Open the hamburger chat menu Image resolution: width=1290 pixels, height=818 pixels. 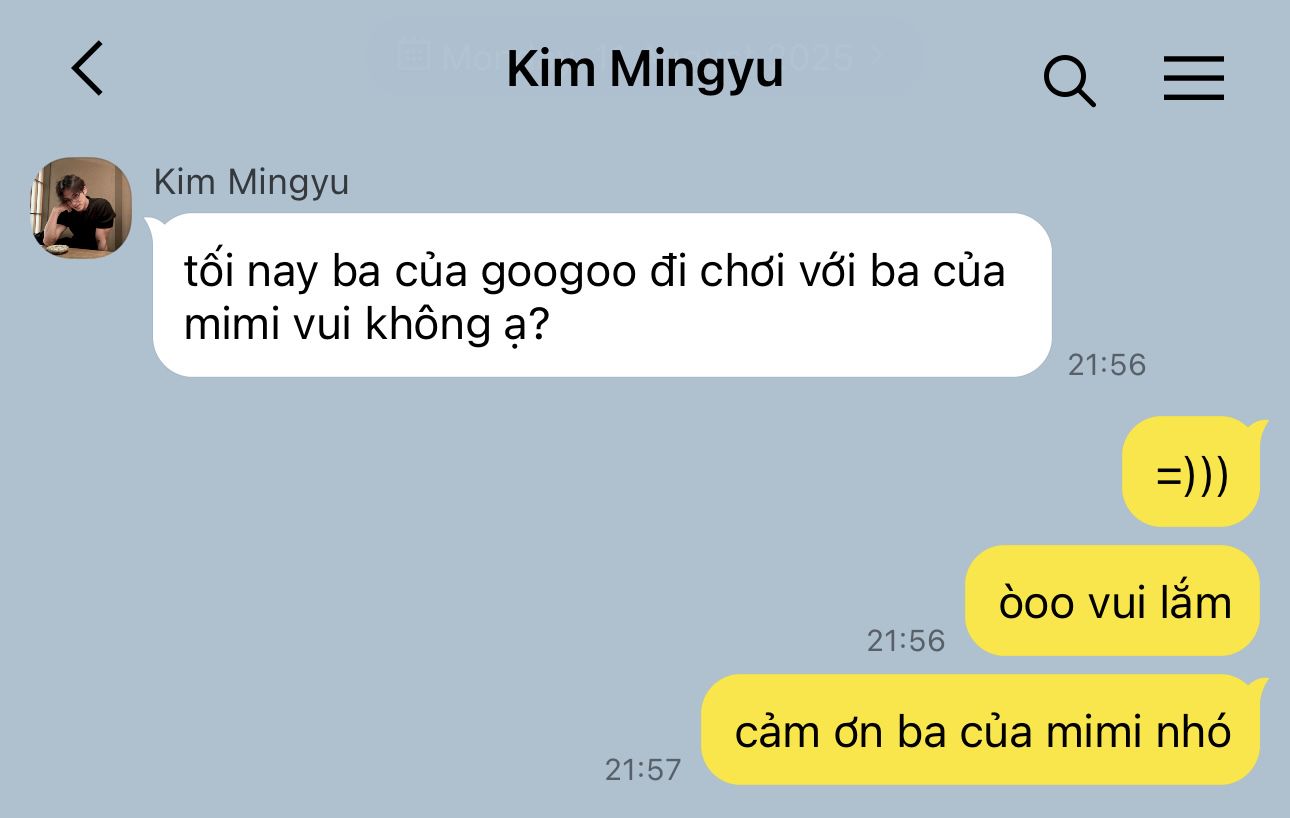tap(1194, 77)
